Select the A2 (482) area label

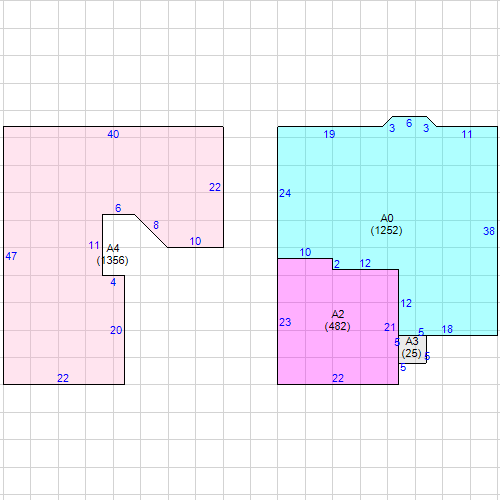point(338,320)
